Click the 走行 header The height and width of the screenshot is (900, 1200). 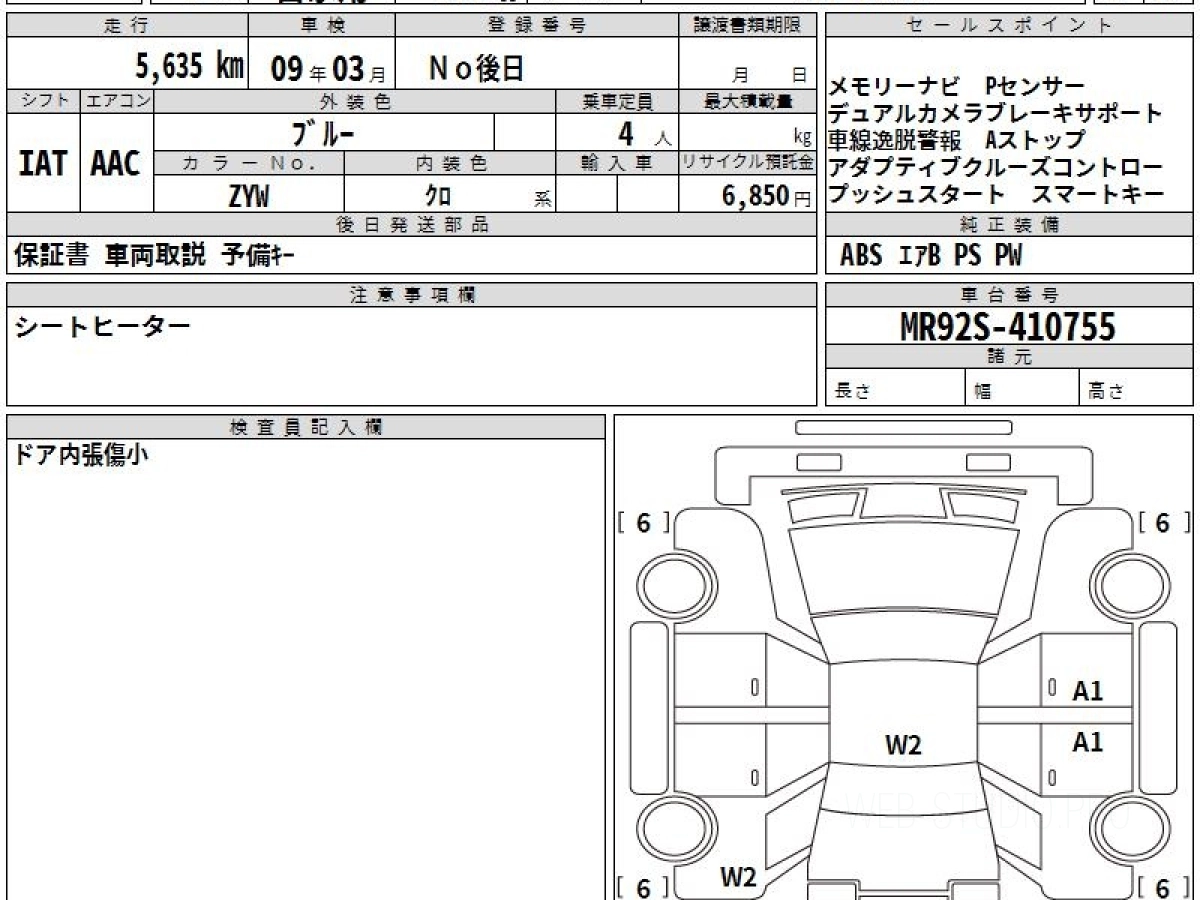click(126, 26)
